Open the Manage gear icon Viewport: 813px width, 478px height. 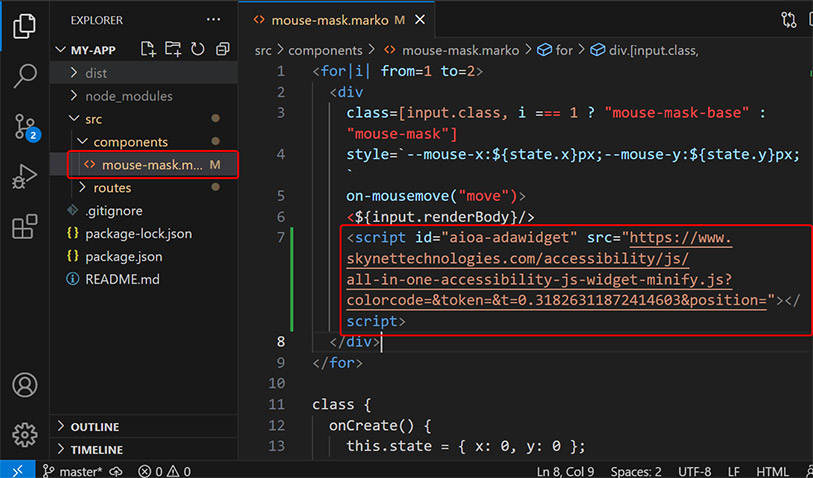point(24,435)
